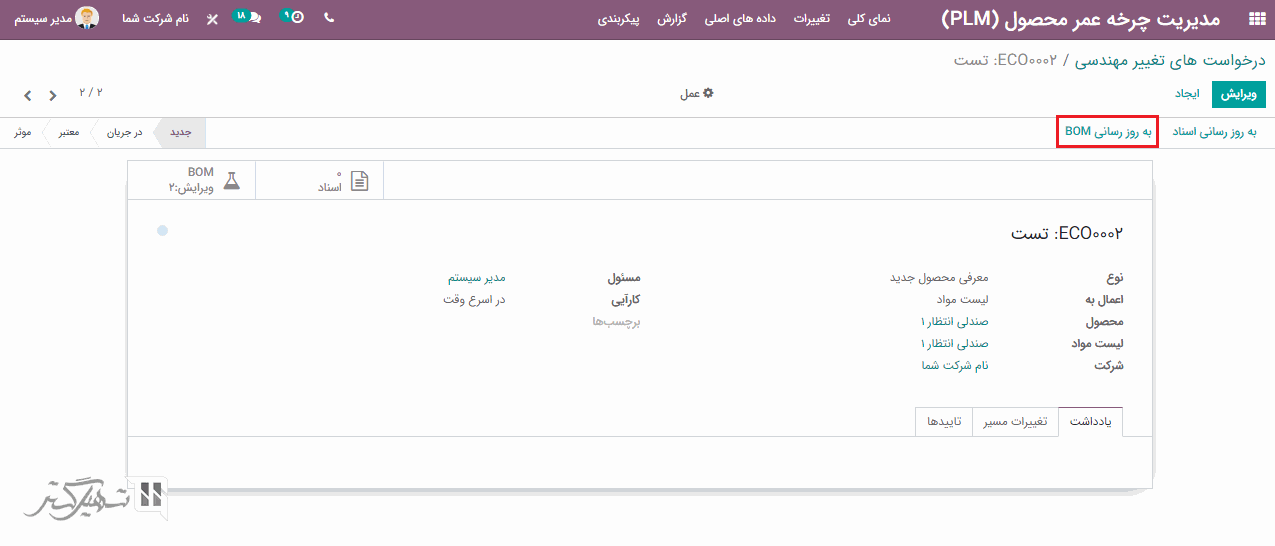Switch to the تاییدها approvals tab
The width and height of the screenshot is (1275, 546).
pyautogui.click(x=944, y=421)
